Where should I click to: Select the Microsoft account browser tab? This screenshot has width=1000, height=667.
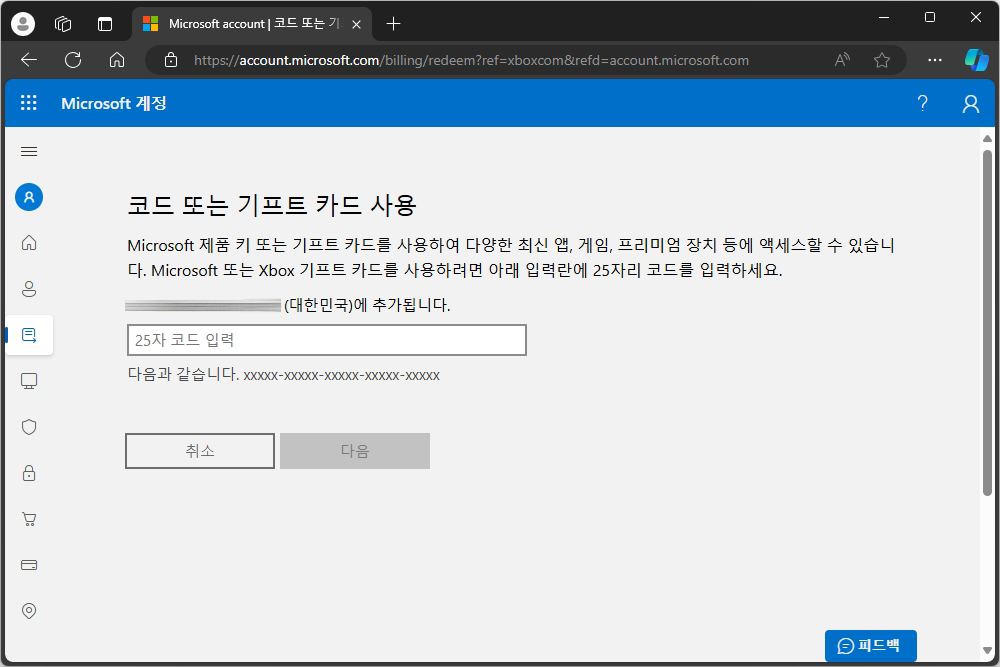tap(251, 24)
